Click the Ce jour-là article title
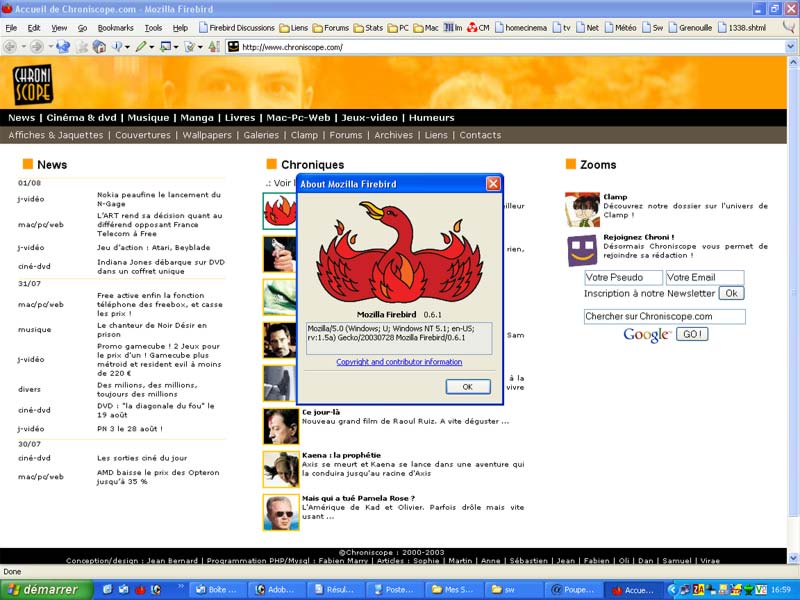 pos(321,412)
